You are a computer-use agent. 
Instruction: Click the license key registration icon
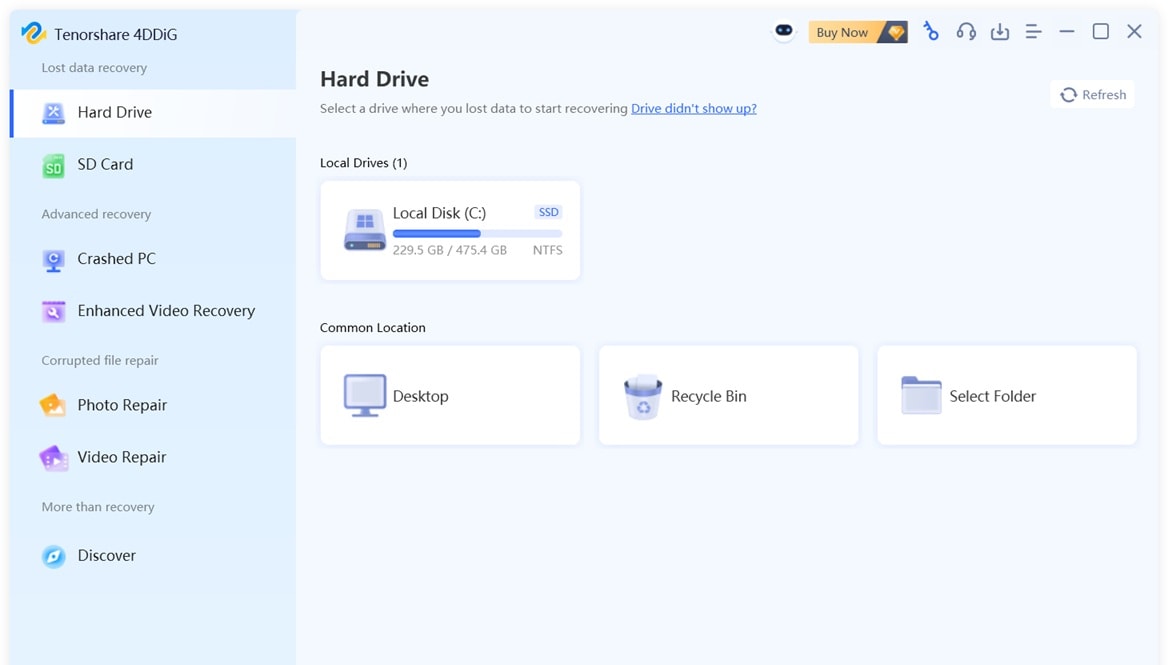click(x=931, y=31)
